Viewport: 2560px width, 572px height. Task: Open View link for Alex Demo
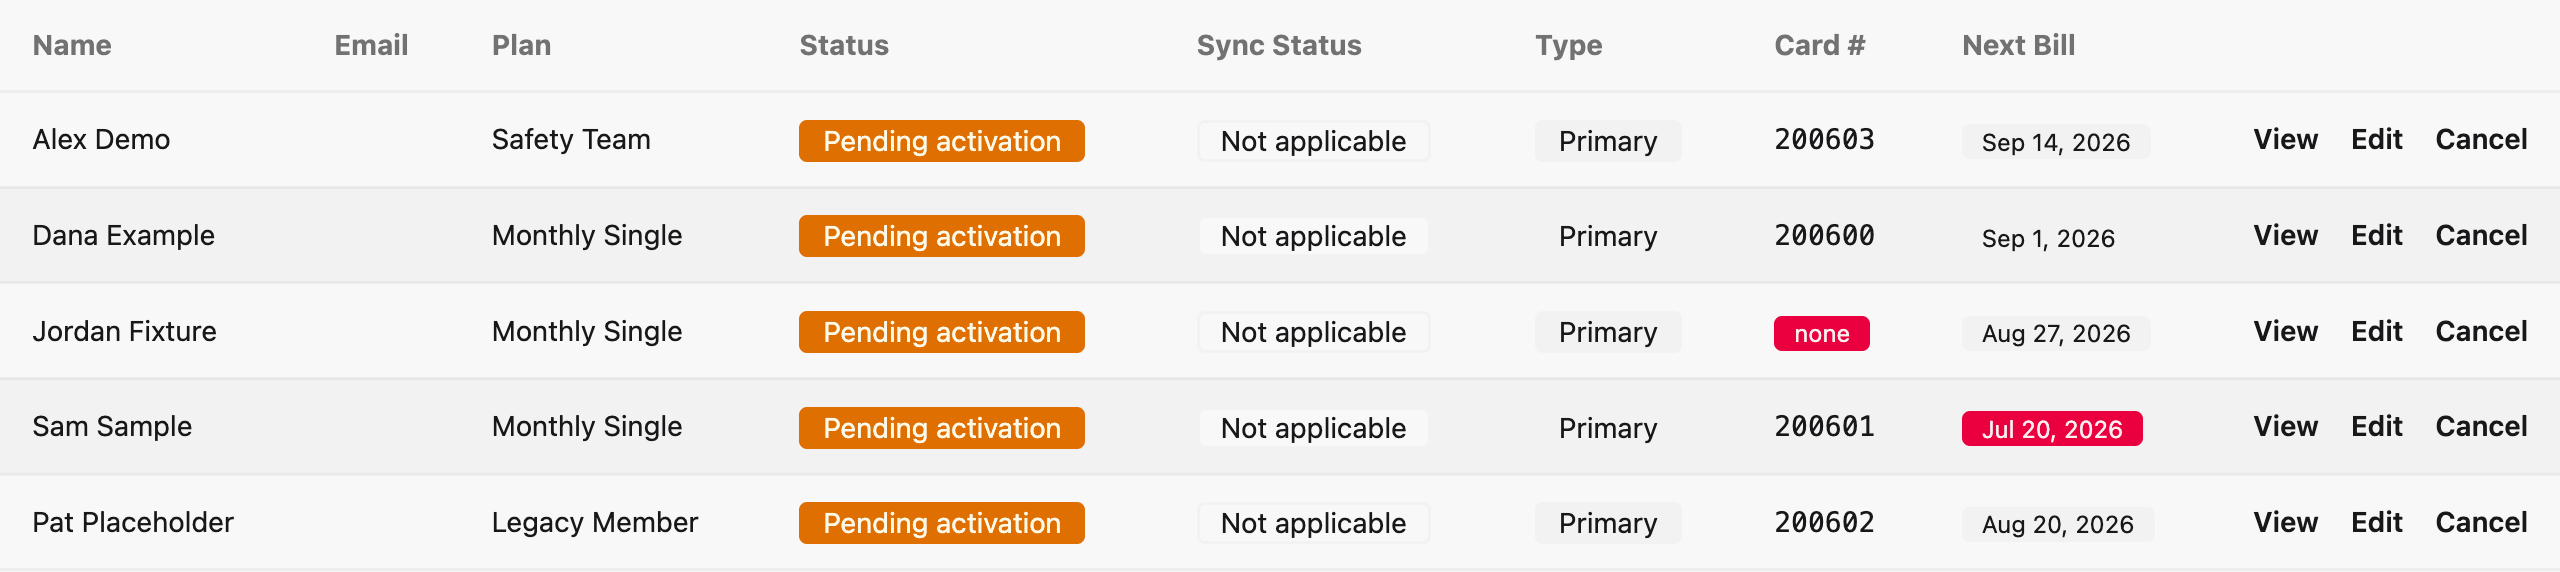2285,140
